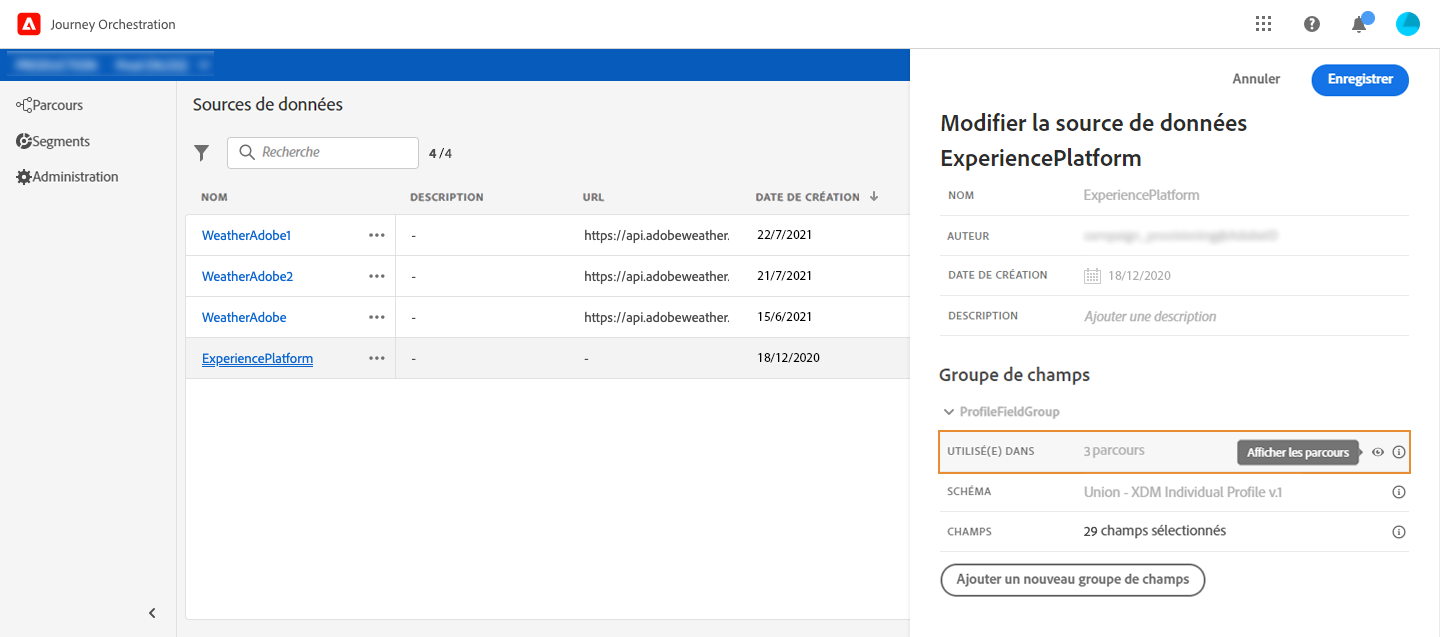
Task: Open the WeatherAdobe data source link
Action: point(244,317)
